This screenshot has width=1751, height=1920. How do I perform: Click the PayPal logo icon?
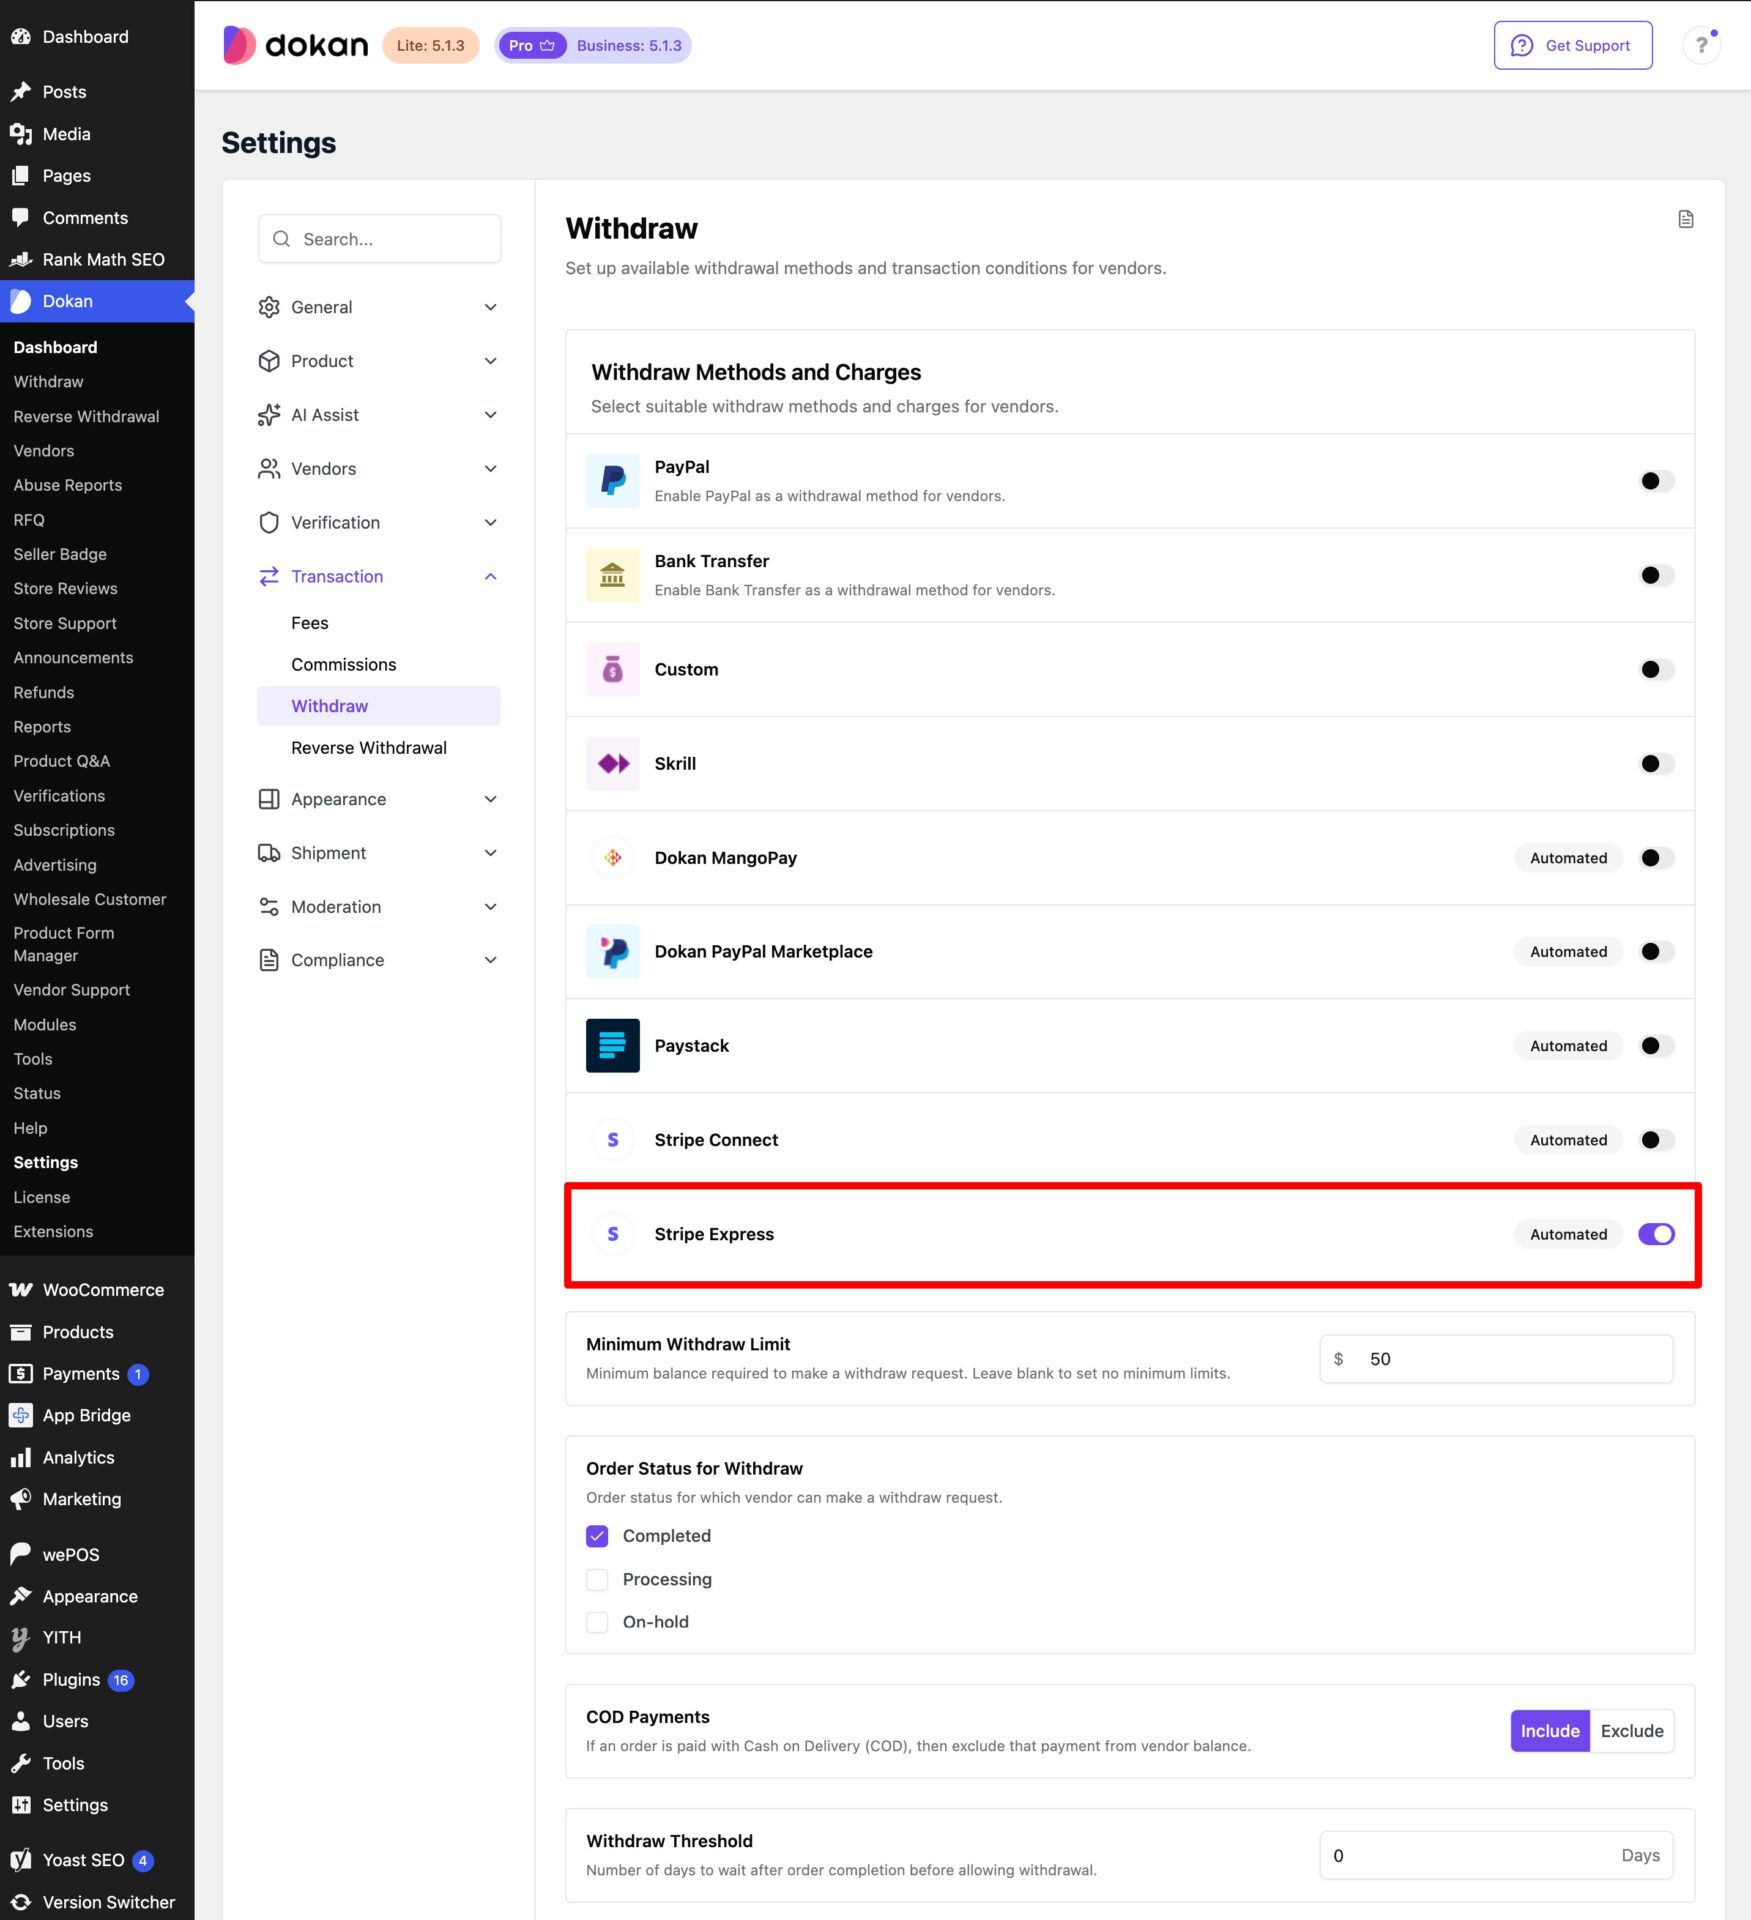click(613, 481)
